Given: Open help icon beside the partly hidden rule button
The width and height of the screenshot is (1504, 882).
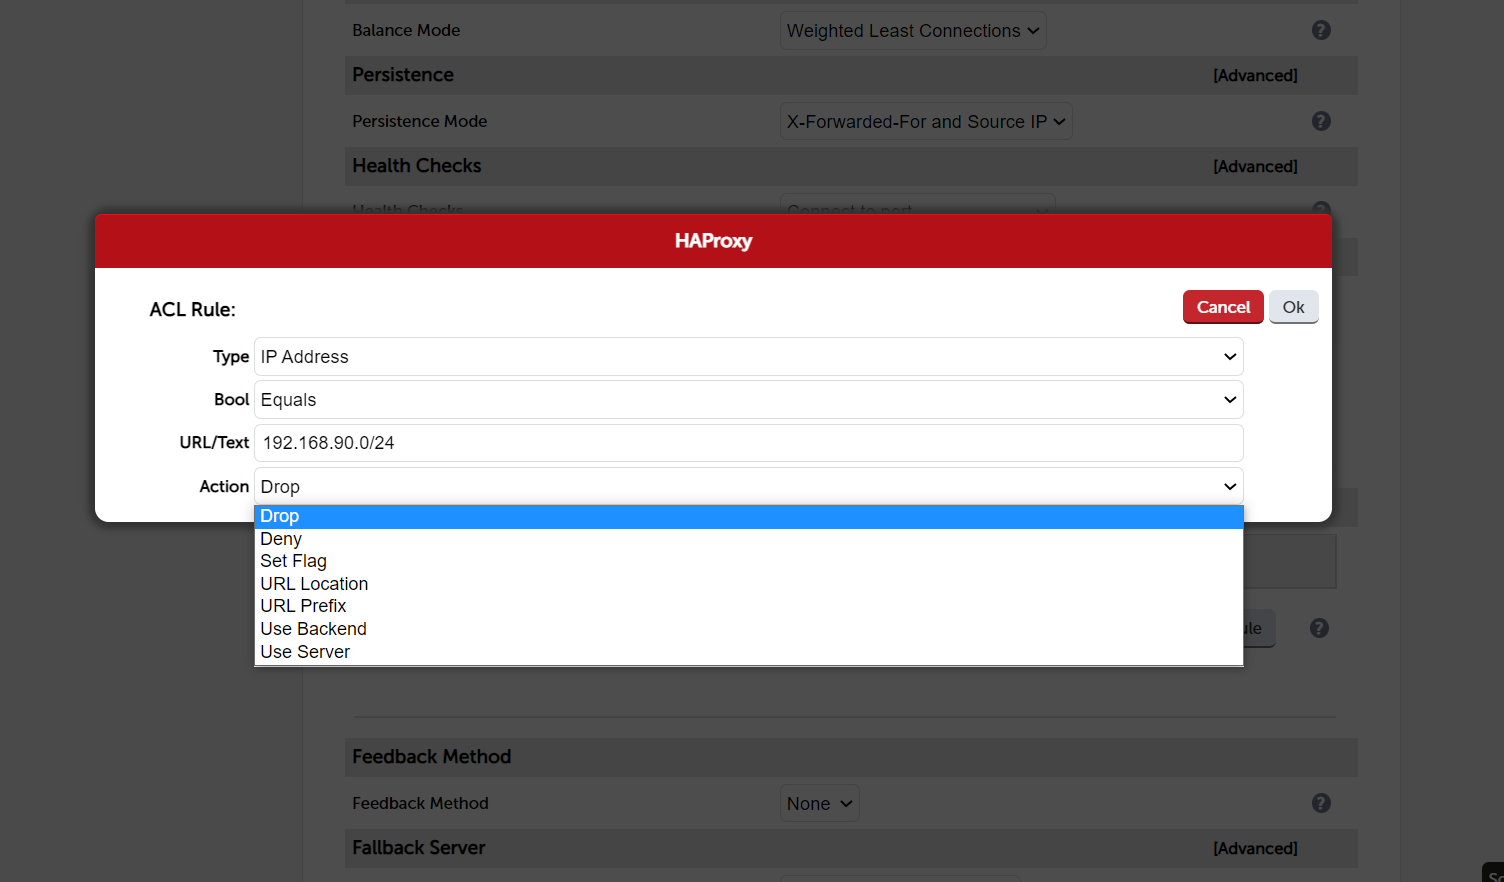Looking at the screenshot, I should [x=1319, y=628].
